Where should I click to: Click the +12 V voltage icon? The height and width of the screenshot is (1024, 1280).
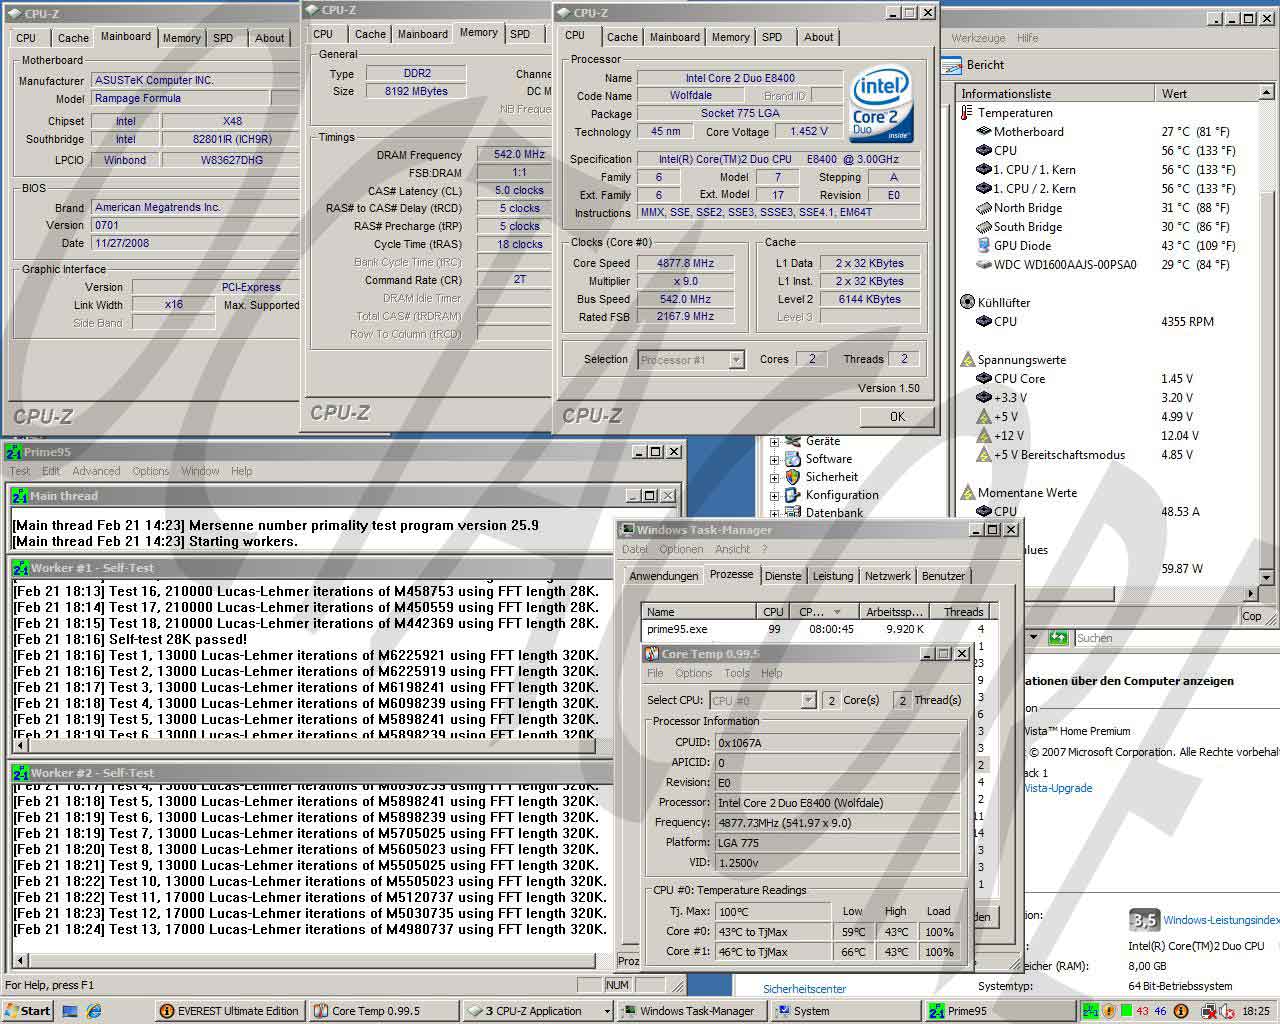pos(984,436)
